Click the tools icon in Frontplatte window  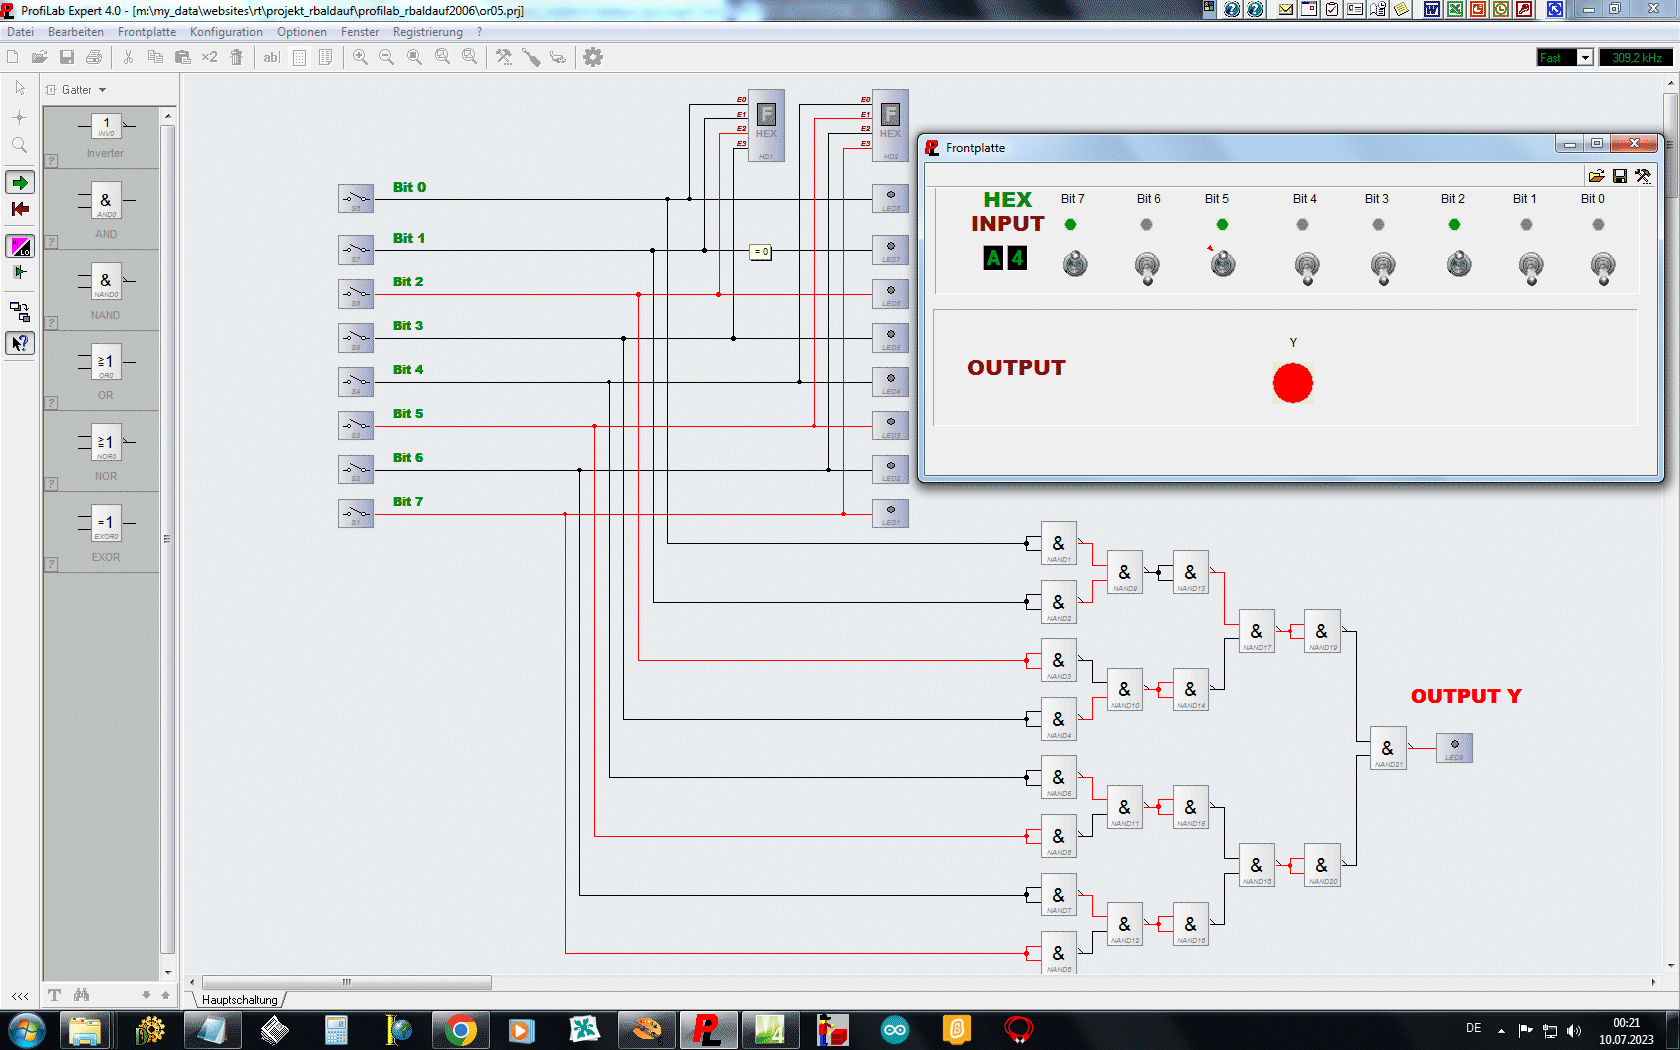pos(1643,176)
